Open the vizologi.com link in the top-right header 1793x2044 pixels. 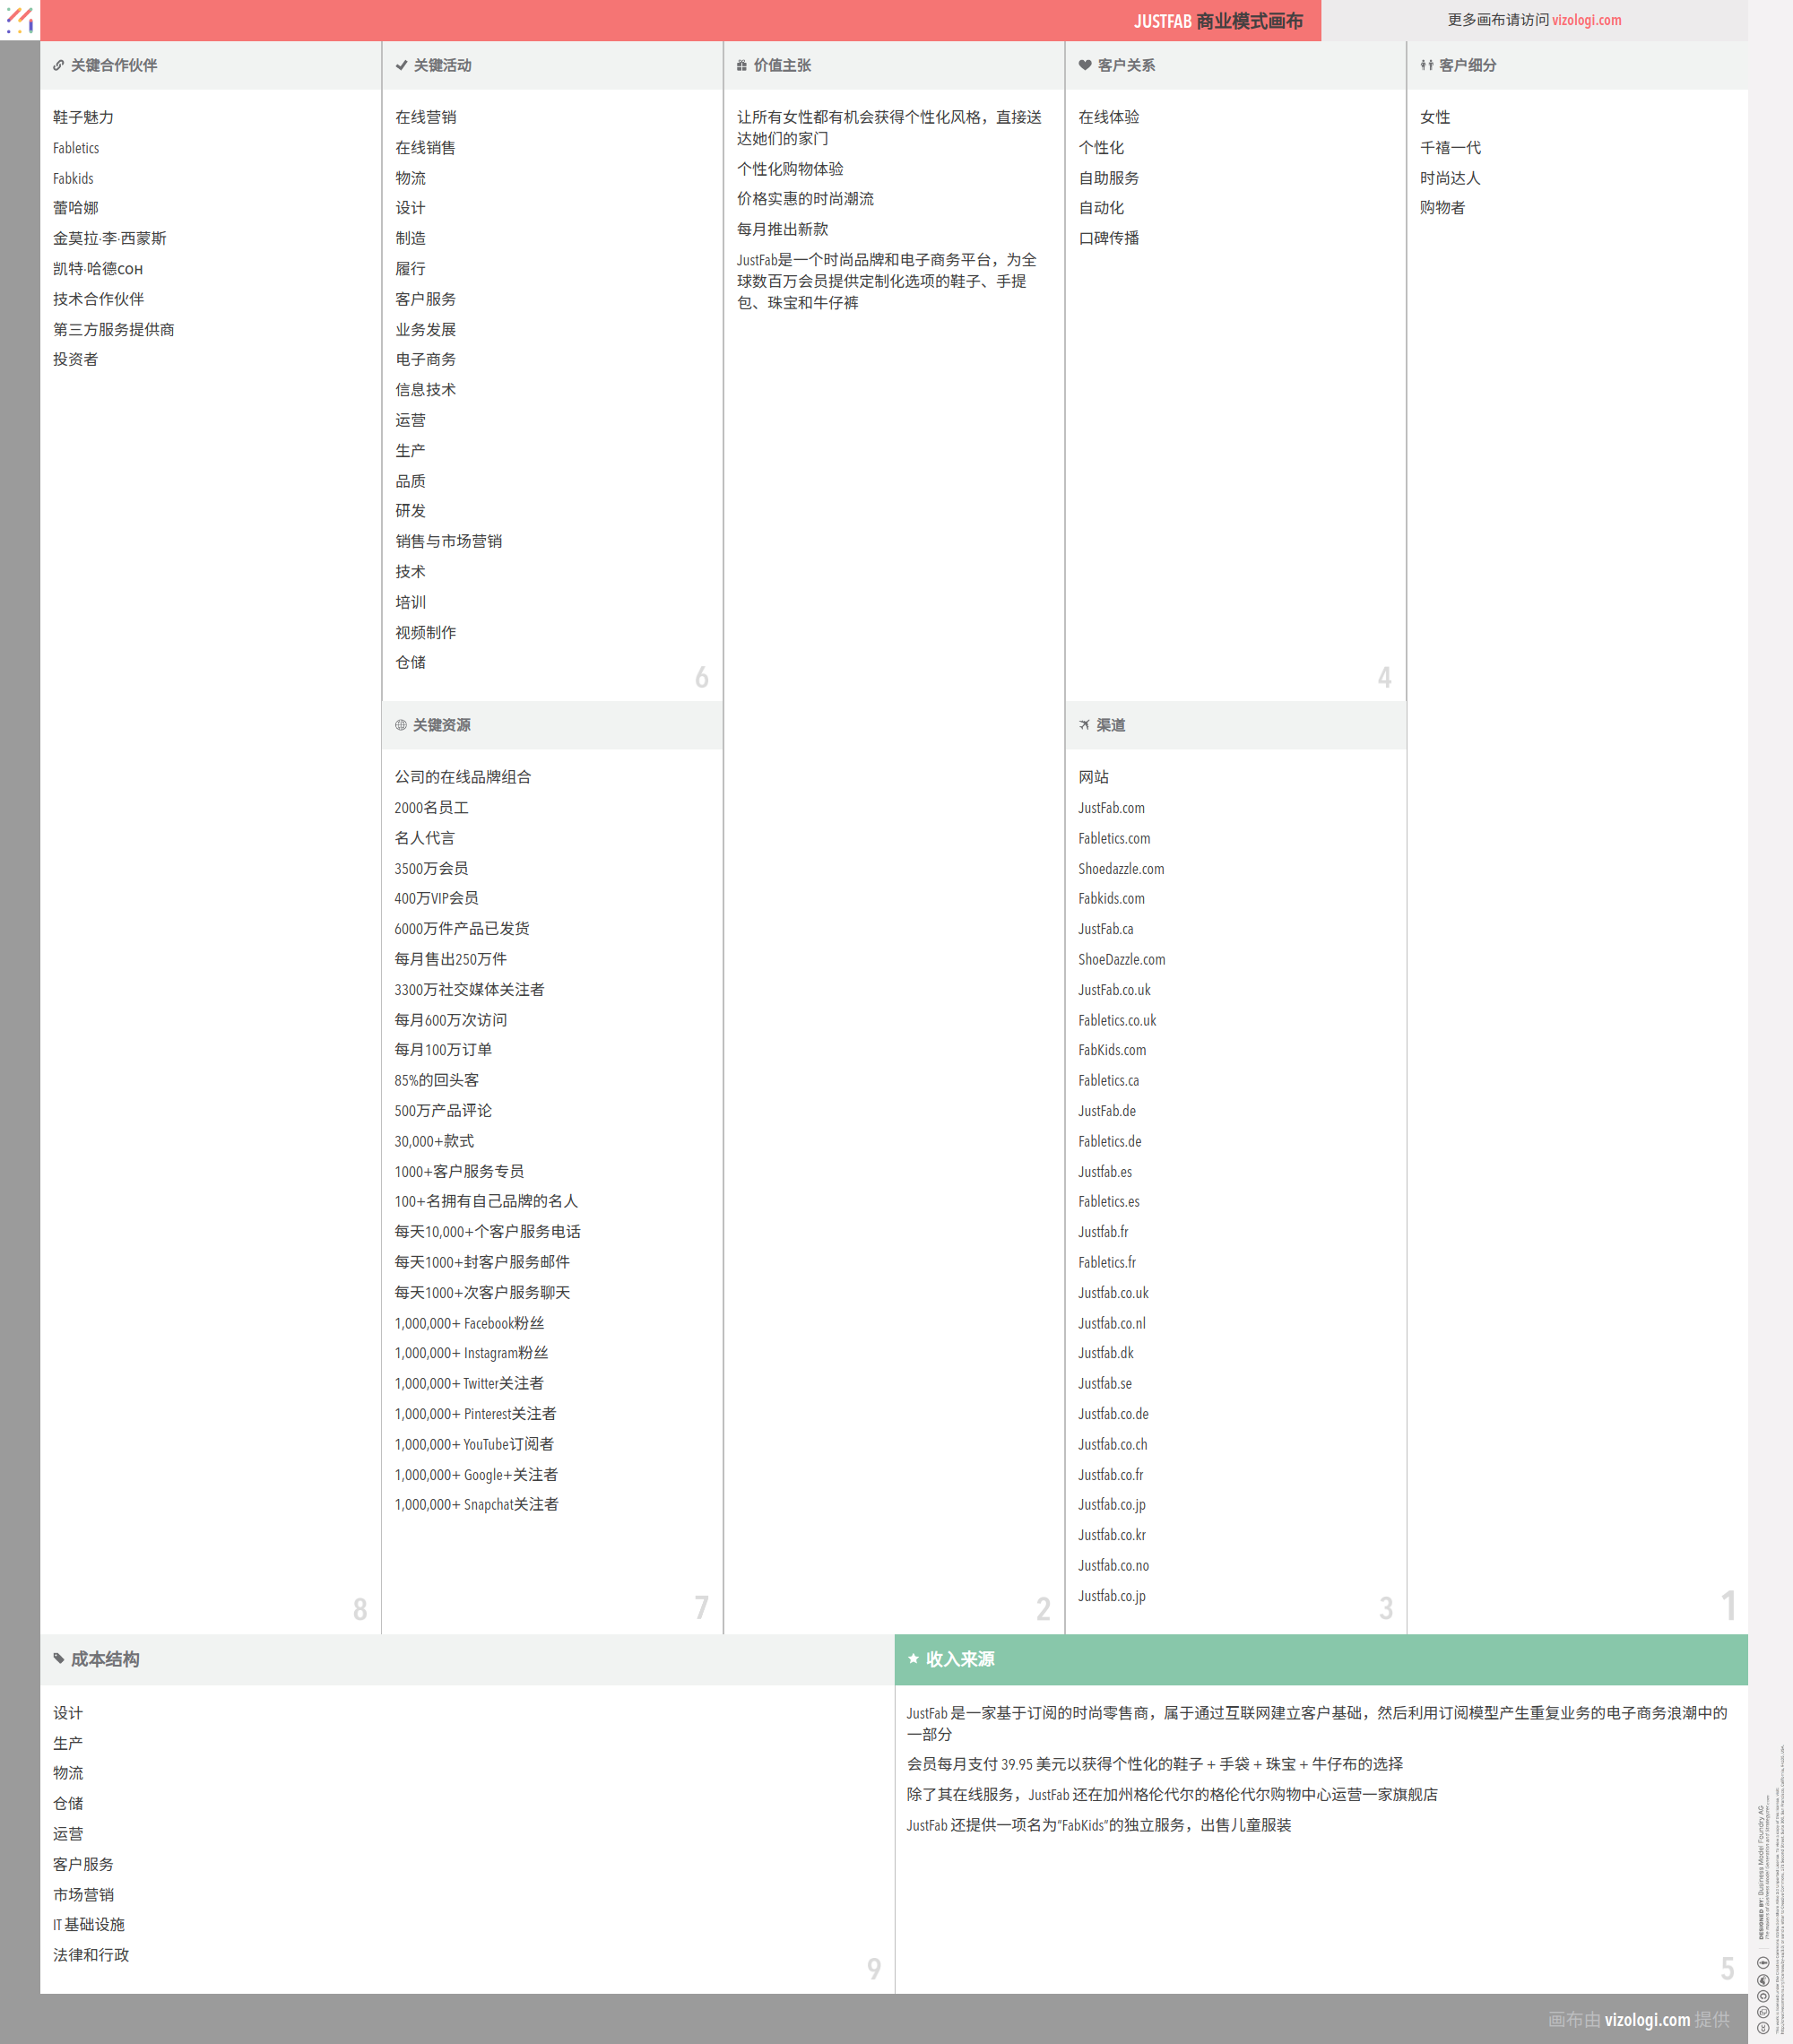click(x=1586, y=20)
